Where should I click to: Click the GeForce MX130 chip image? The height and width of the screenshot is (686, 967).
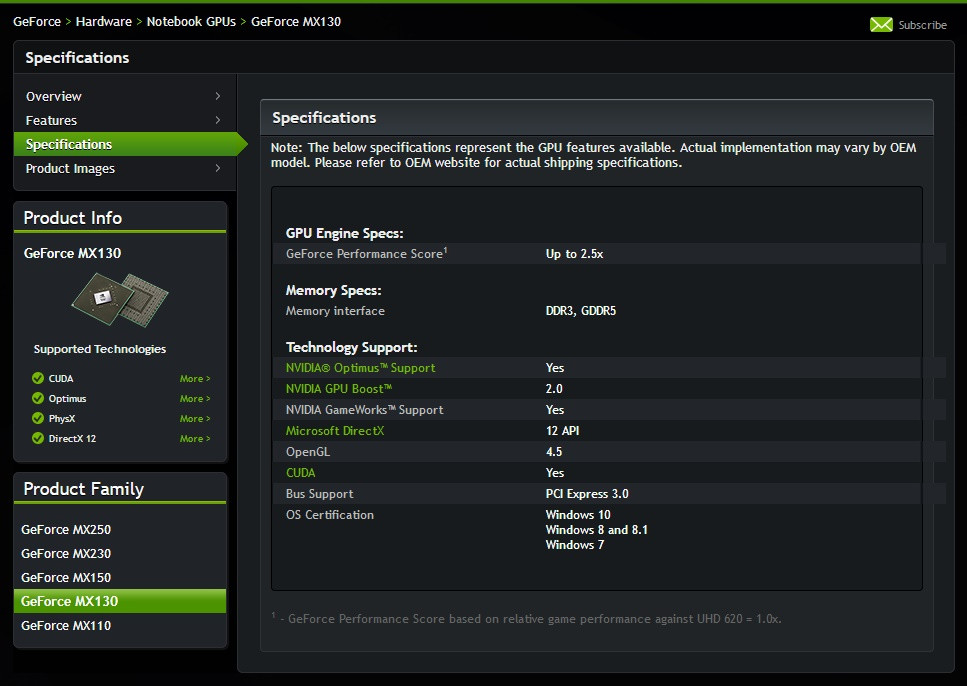(x=120, y=298)
